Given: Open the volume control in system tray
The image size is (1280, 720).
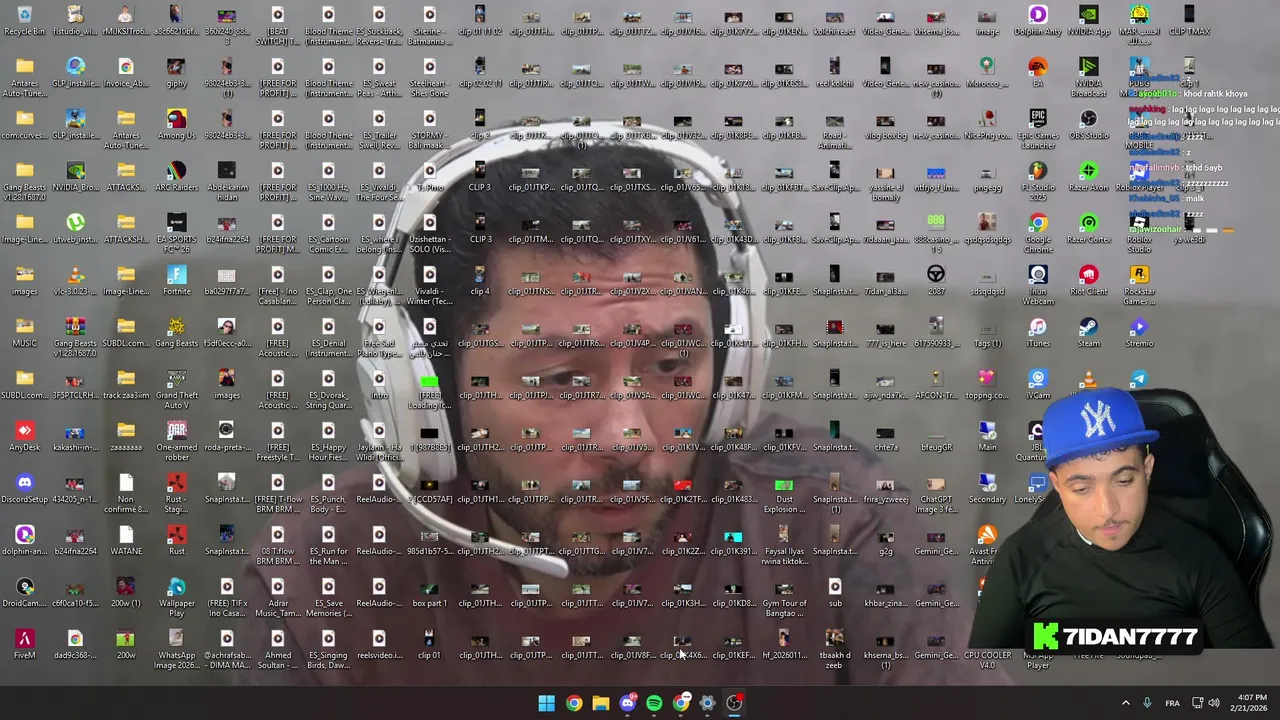Looking at the screenshot, I should coord(1214,703).
